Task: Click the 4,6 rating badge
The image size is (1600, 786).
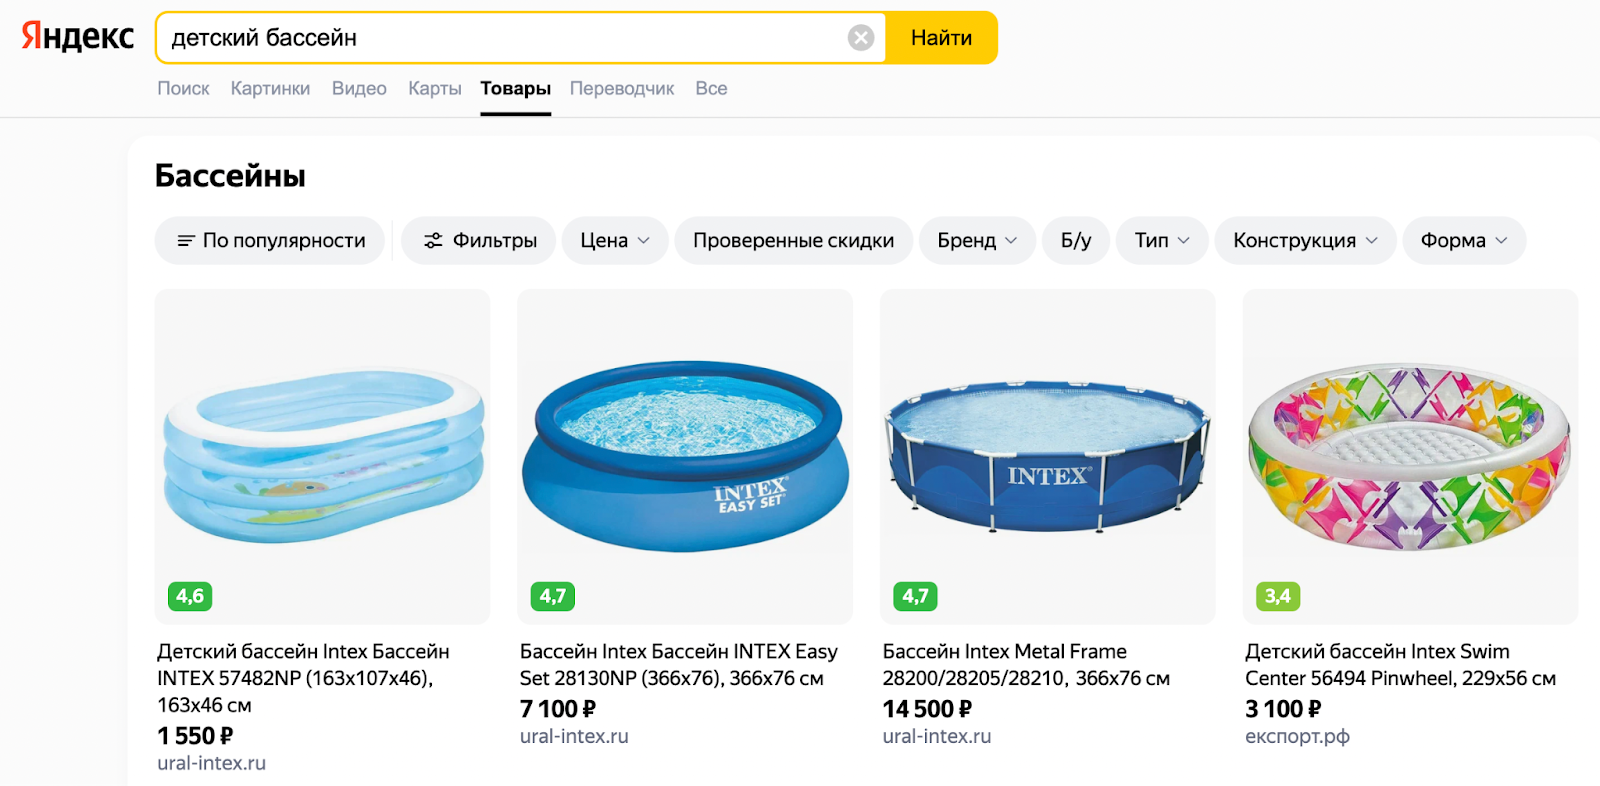Action: click(x=190, y=596)
